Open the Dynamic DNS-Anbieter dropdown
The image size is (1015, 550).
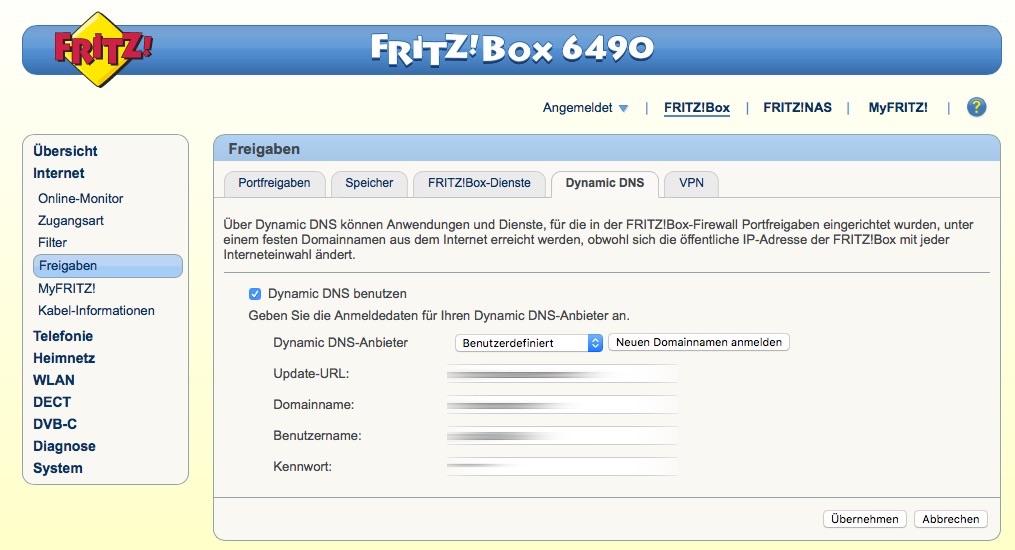pos(529,343)
